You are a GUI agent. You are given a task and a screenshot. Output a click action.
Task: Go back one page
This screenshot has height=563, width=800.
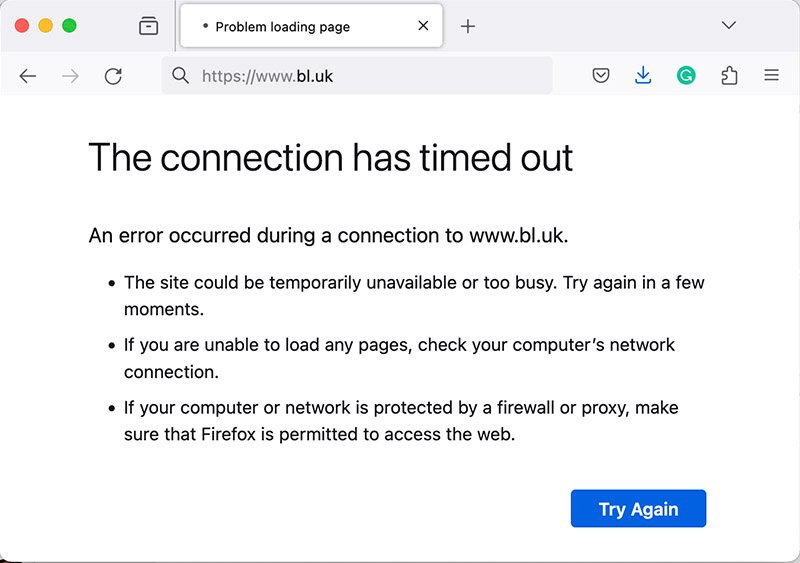[x=28, y=76]
